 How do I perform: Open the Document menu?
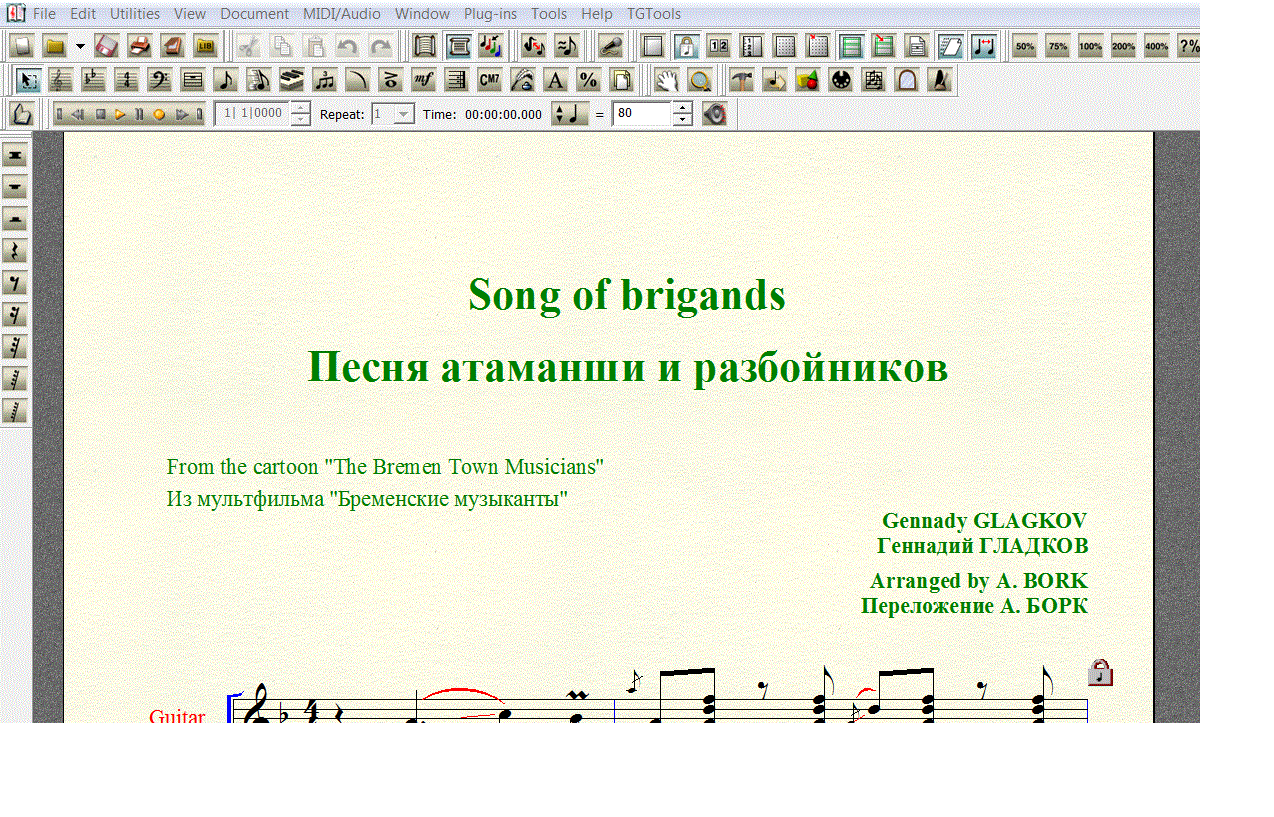tap(254, 14)
